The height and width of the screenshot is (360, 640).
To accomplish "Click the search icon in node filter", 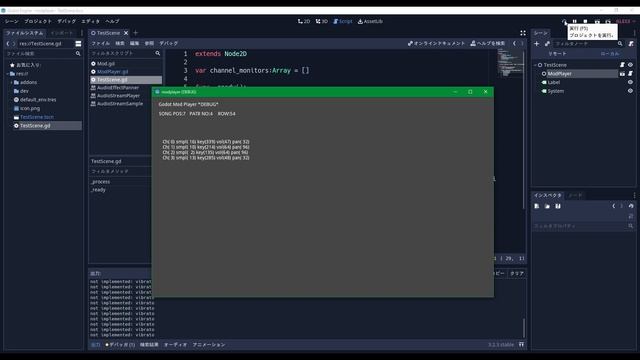I will [620, 44].
